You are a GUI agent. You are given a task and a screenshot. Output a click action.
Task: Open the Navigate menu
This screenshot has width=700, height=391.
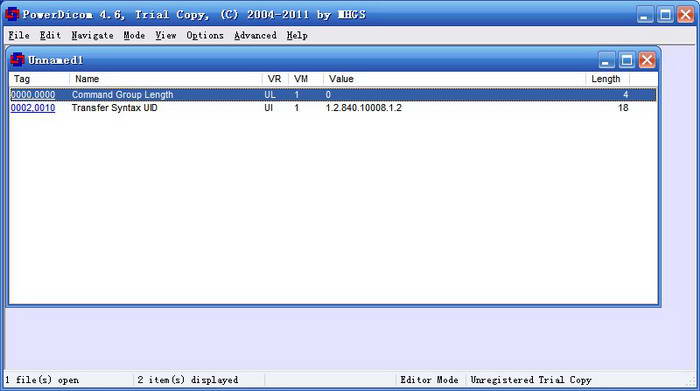92,35
